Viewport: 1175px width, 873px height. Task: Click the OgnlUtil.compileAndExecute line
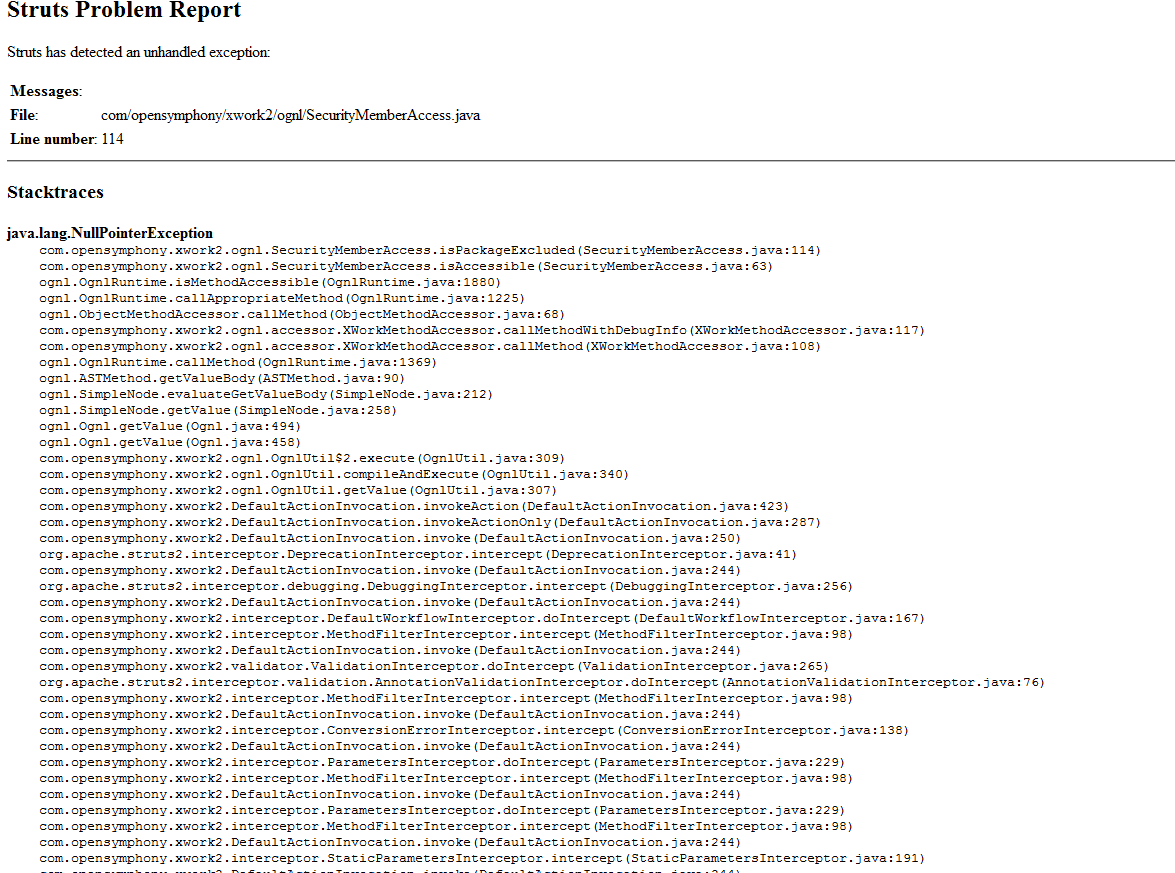pos(334,474)
